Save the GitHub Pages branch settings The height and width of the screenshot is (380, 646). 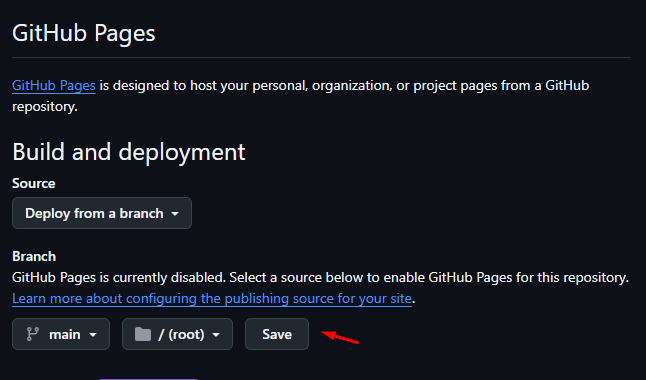277,334
